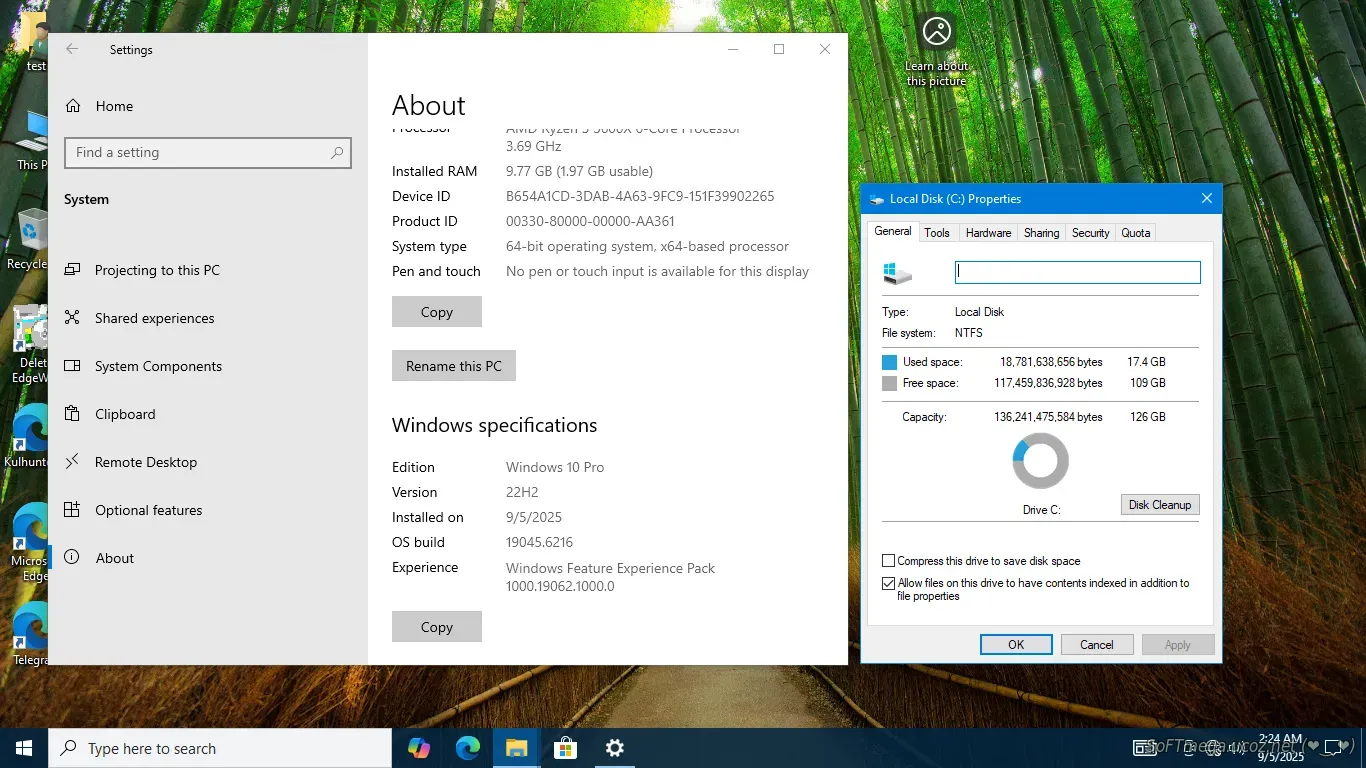Enable Compress this drive checkbox
This screenshot has width=1366, height=768.
click(x=889, y=561)
